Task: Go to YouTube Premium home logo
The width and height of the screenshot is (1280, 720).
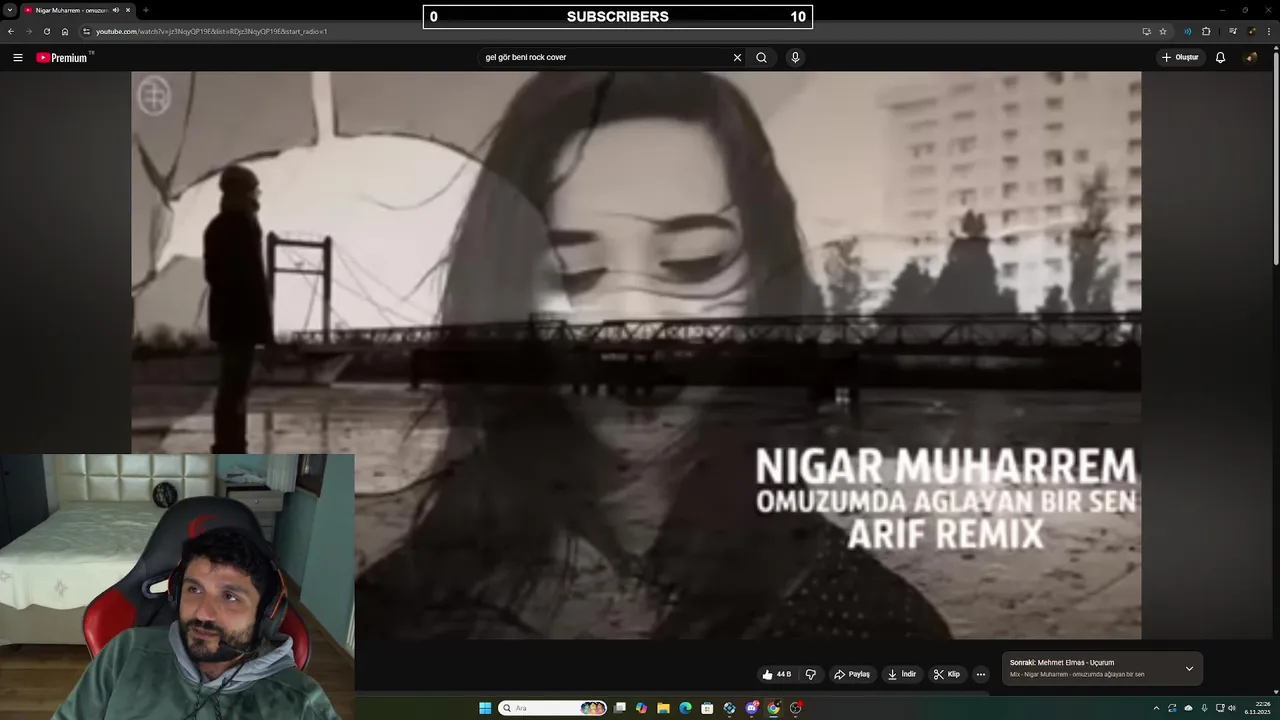Action: click(62, 57)
